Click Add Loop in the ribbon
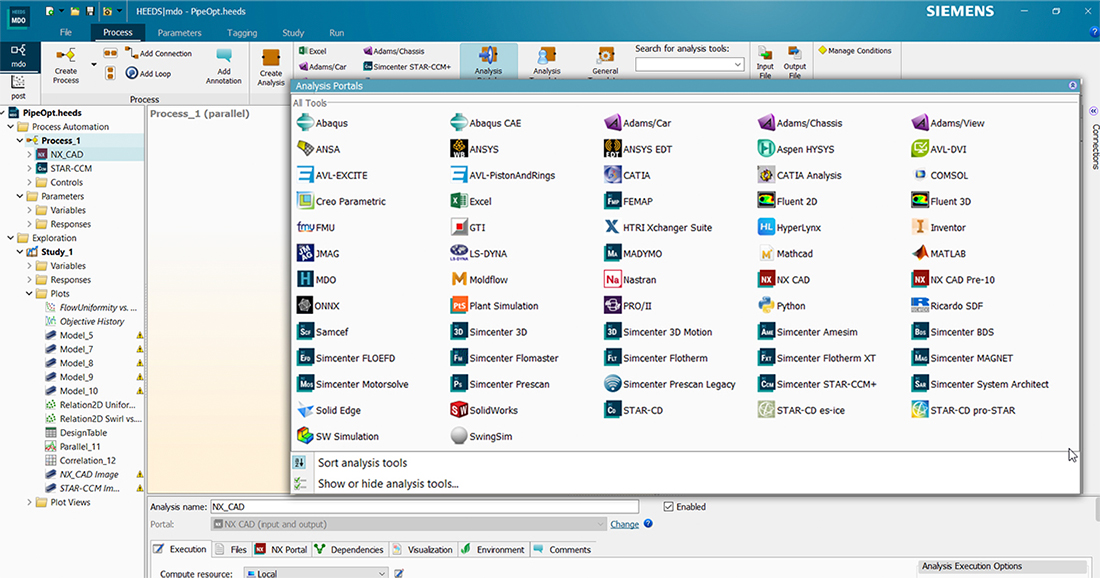1100x578 pixels. [148, 73]
